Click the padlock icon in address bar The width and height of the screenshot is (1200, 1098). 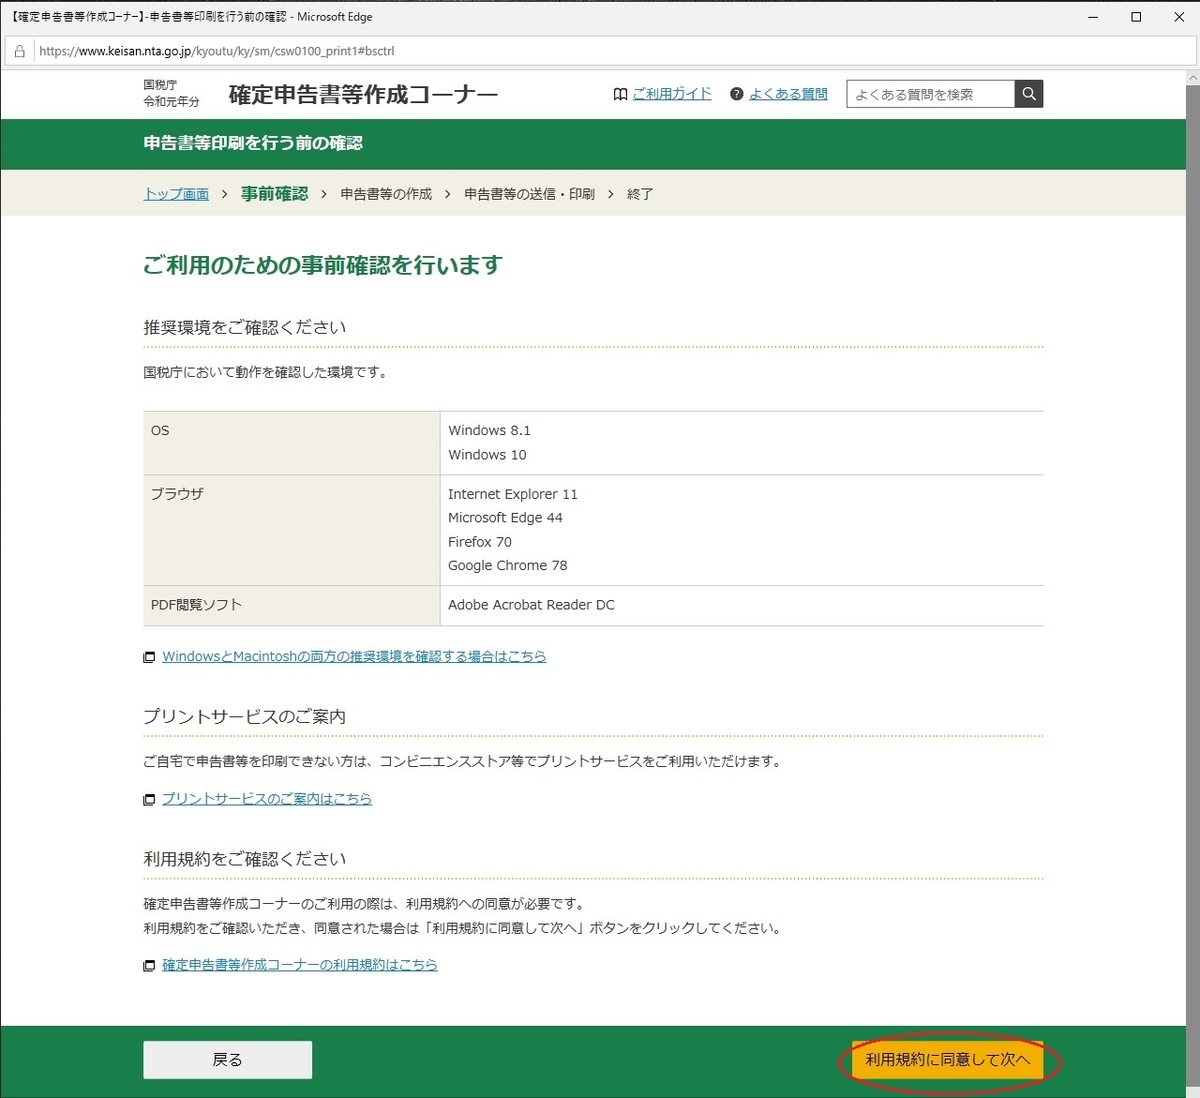(19, 51)
